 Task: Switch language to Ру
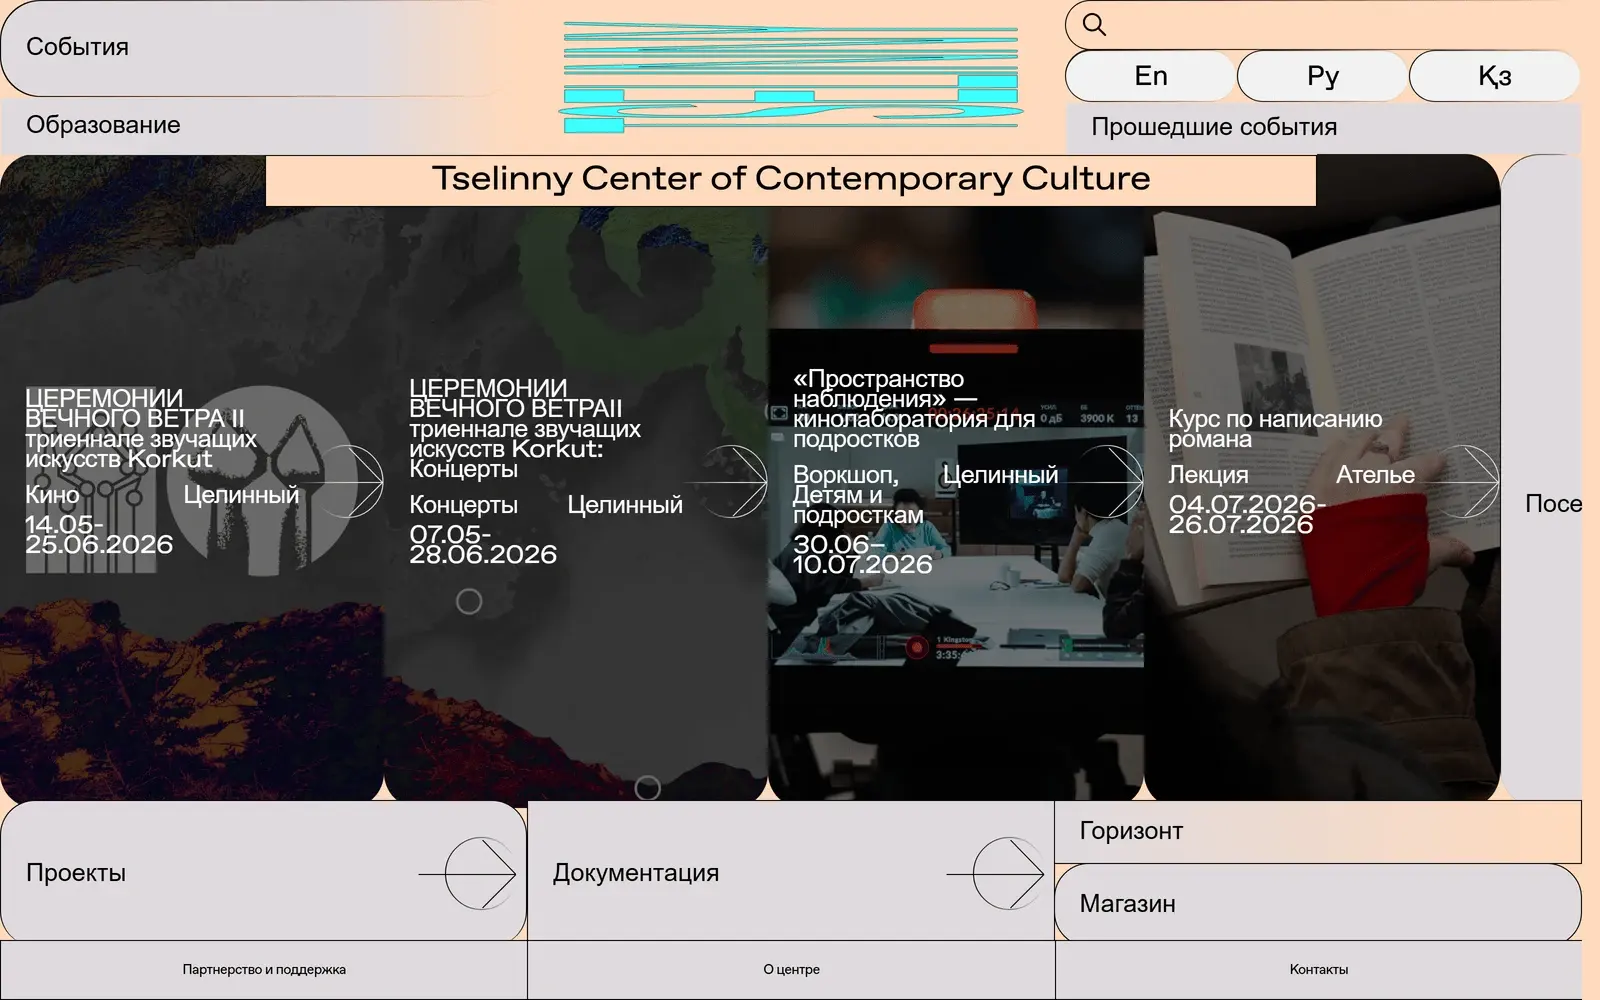click(1322, 76)
